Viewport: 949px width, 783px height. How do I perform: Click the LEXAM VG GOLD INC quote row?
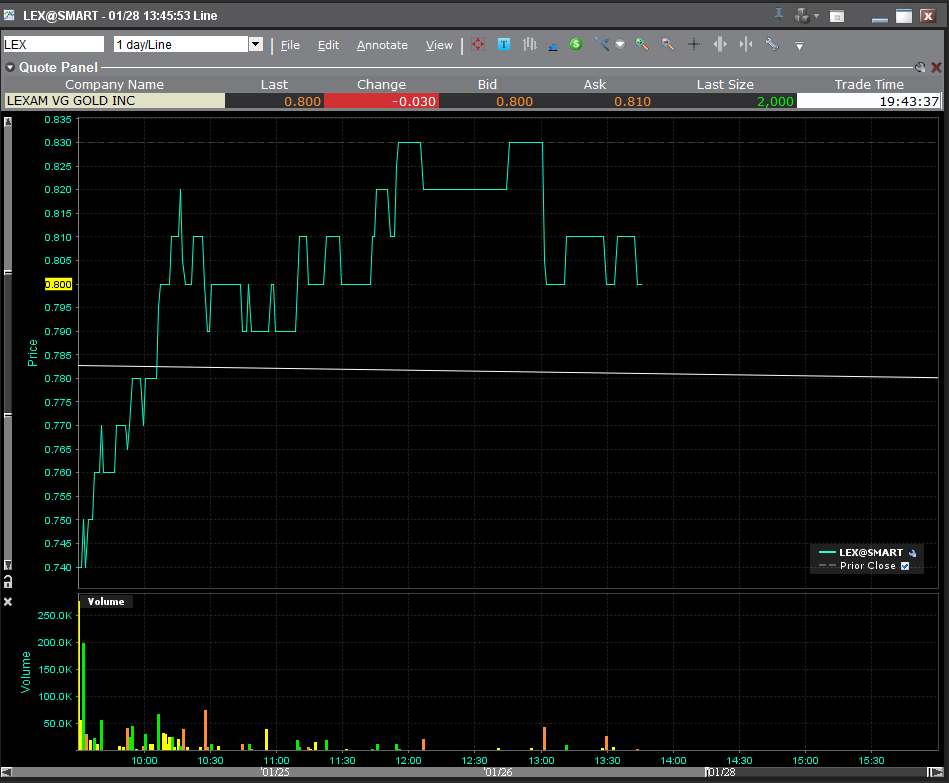pos(115,101)
